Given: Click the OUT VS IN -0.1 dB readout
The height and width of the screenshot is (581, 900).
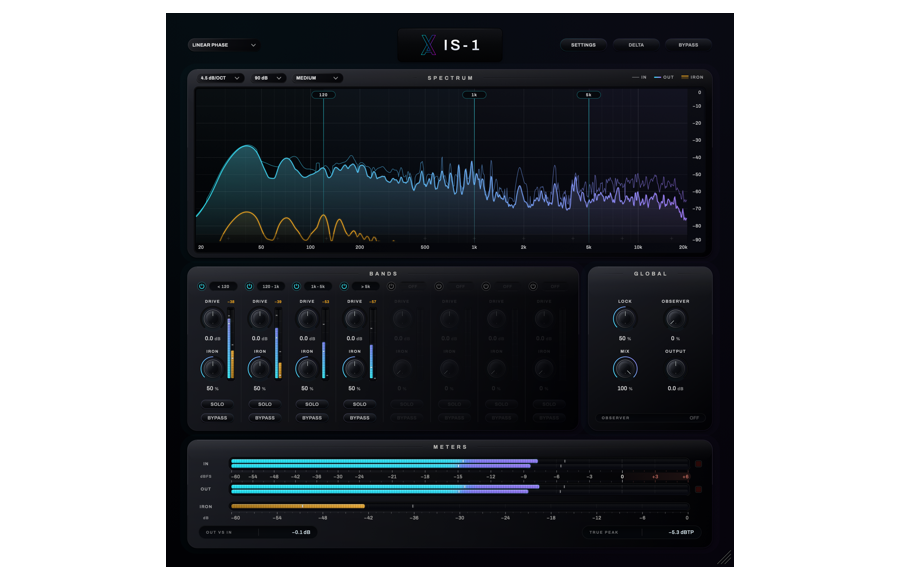Looking at the screenshot, I should [258, 532].
